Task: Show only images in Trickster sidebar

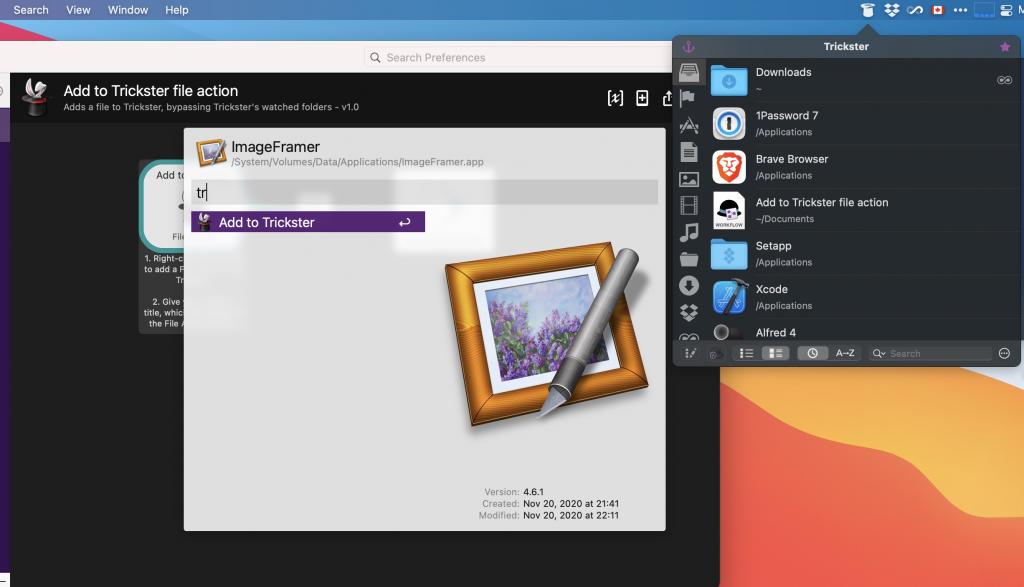Action: coord(688,179)
